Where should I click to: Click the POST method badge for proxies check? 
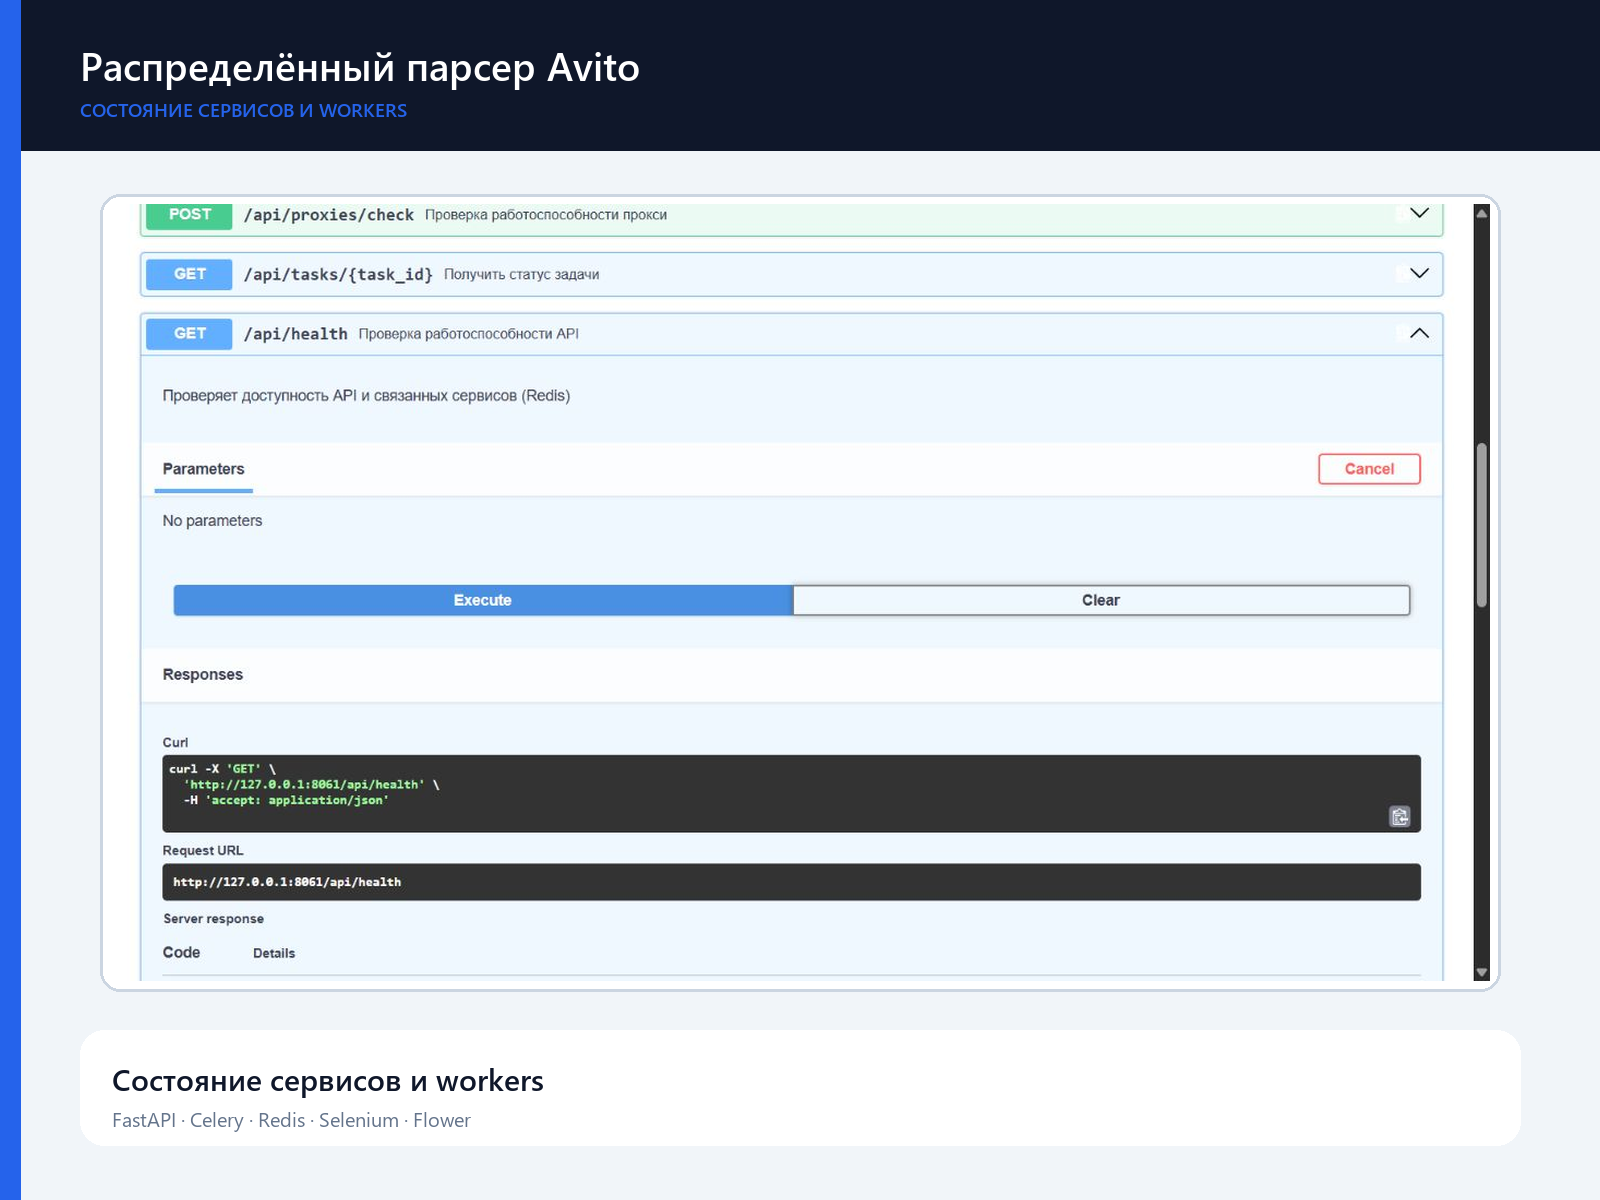click(x=189, y=214)
